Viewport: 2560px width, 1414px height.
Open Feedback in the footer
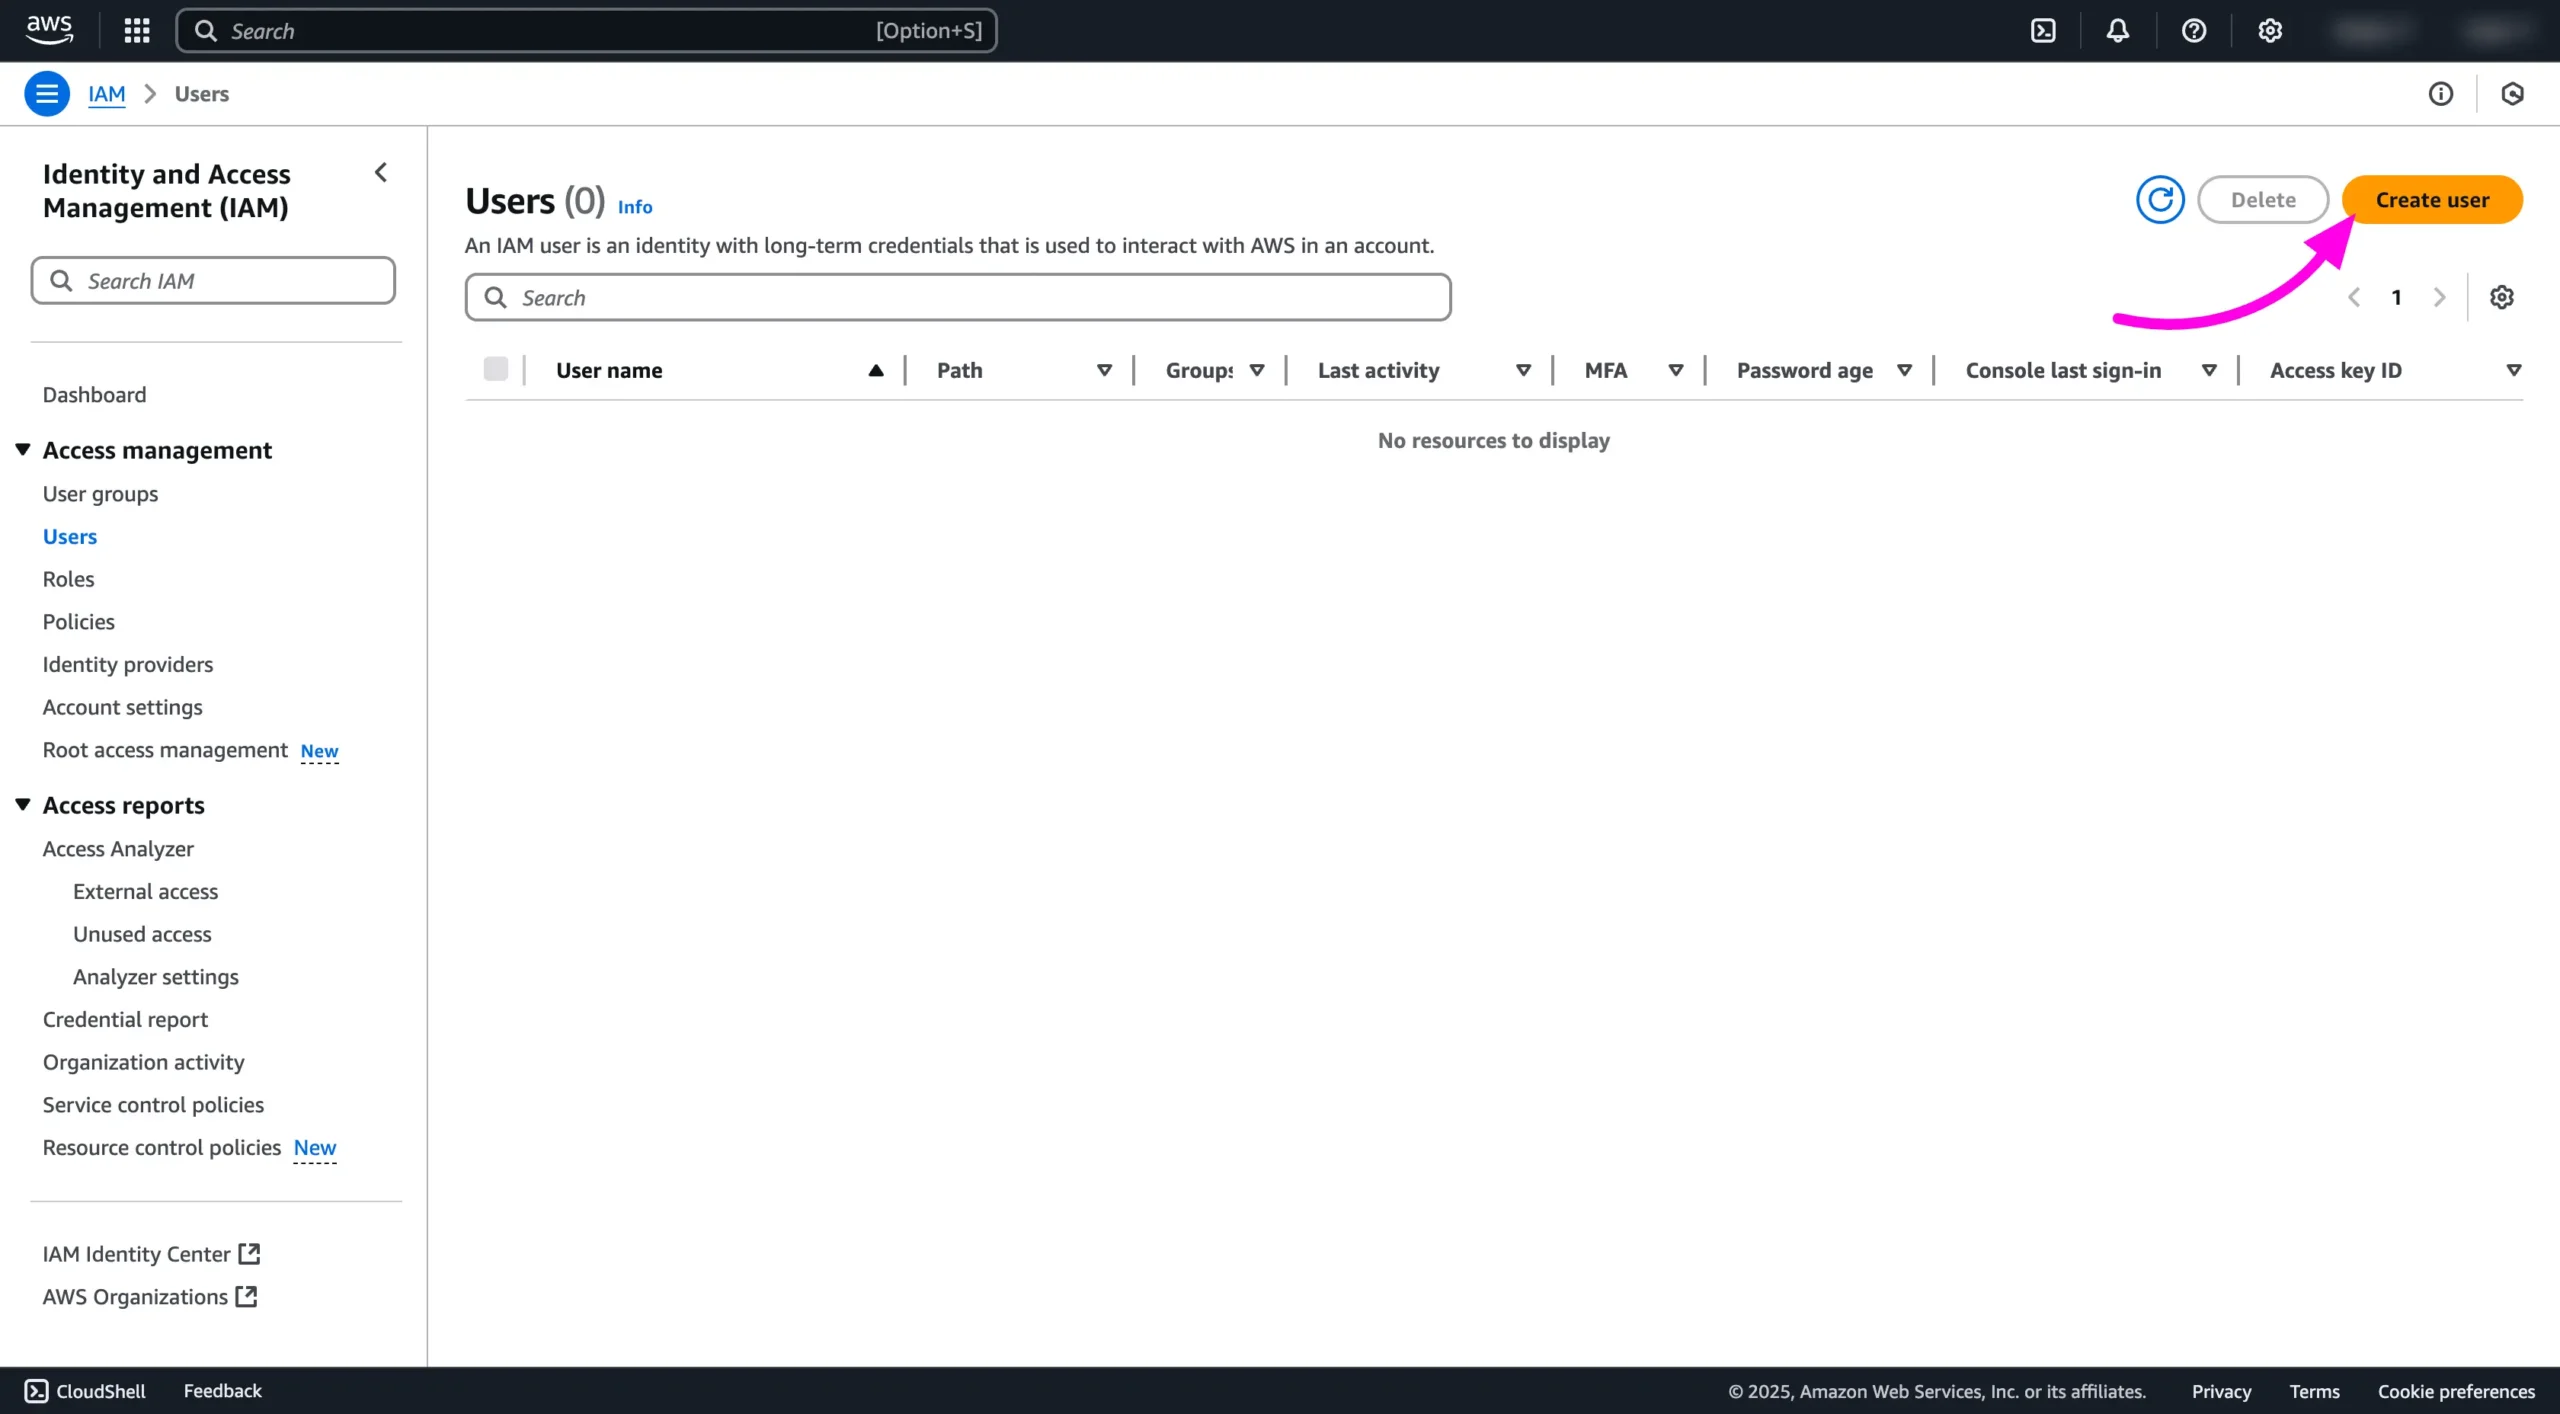point(223,1391)
